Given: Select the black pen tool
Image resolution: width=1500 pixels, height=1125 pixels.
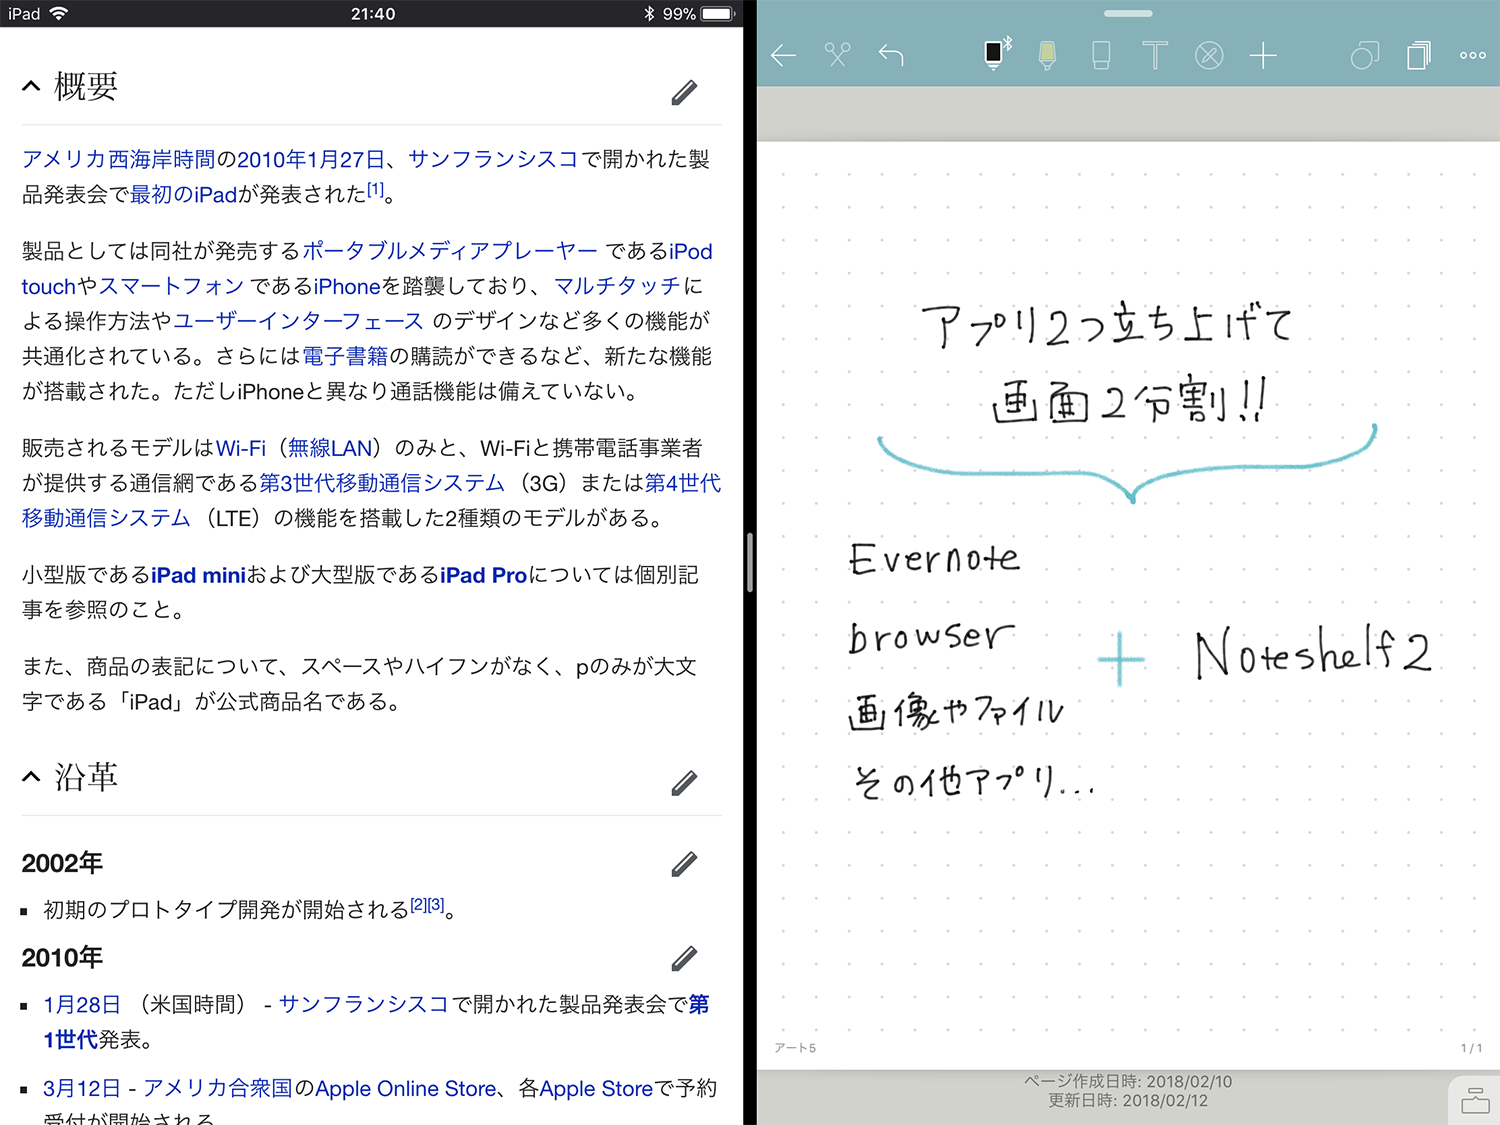Looking at the screenshot, I should (995, 53).
